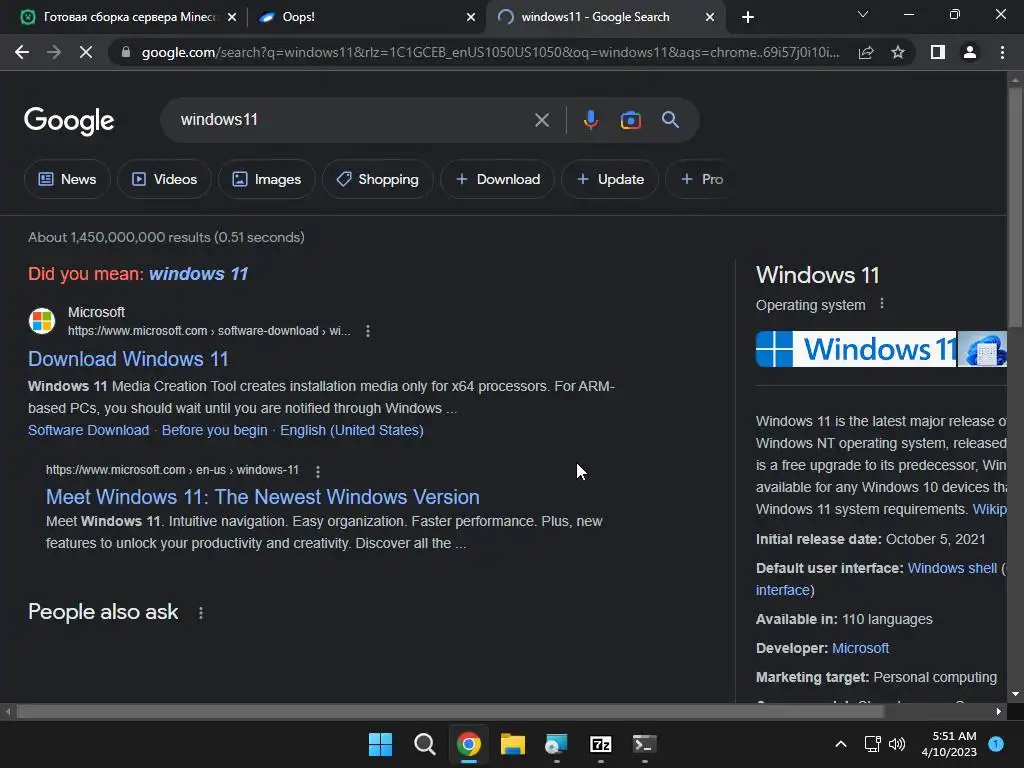This screenshot has width=1024, height=768.
Task: Open the Chrome side panel icon
Action: 938,52
